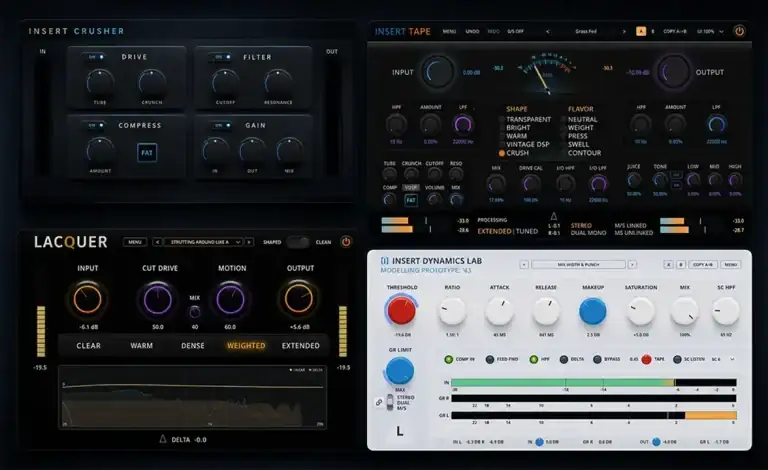Open the Dynamics Lab MENU
The image size is (768, 470).
[731, 264]
